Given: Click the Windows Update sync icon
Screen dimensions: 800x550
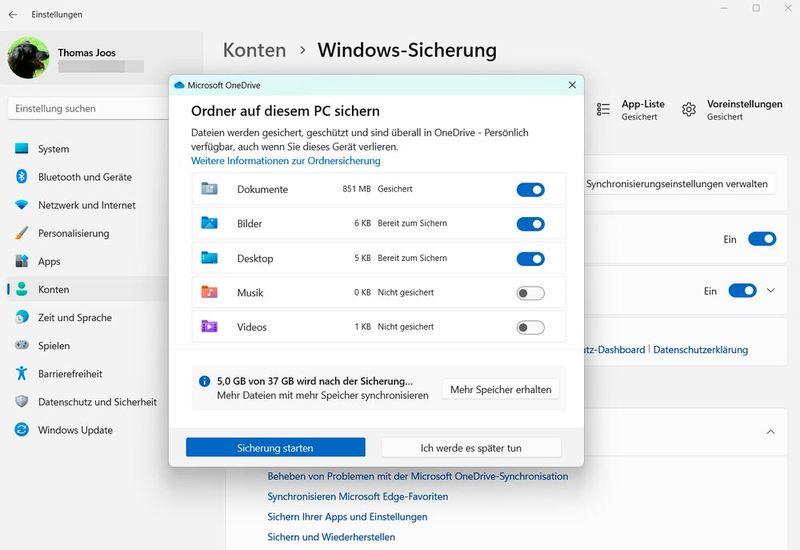Looking at the screenshot, I should tap(21, 430).
